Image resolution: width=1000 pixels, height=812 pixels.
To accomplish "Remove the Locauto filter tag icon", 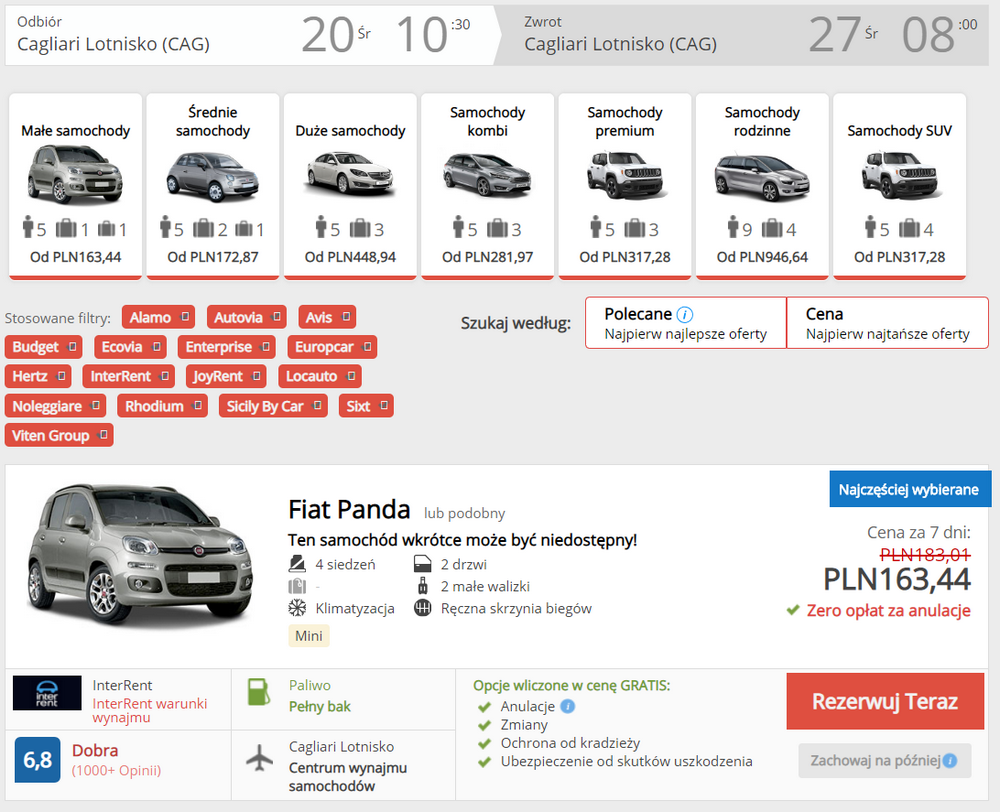I will 351,376.
